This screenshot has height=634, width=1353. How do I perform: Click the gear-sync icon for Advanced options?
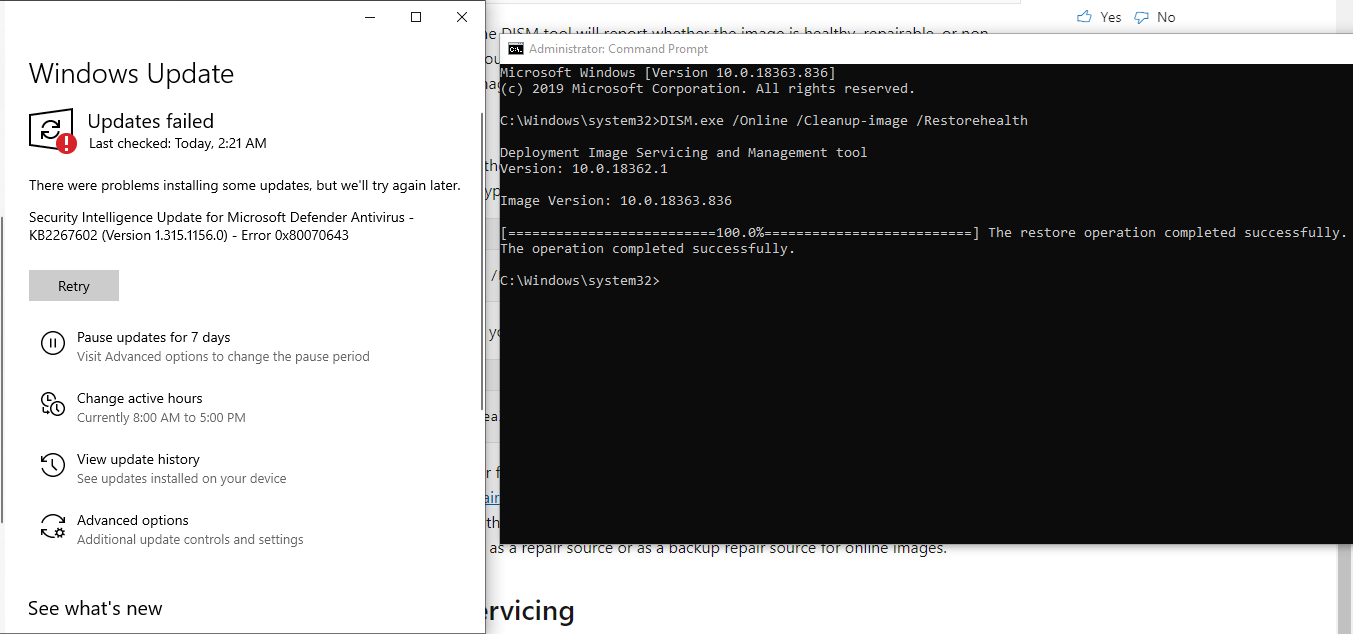click(x=52, y=527)
